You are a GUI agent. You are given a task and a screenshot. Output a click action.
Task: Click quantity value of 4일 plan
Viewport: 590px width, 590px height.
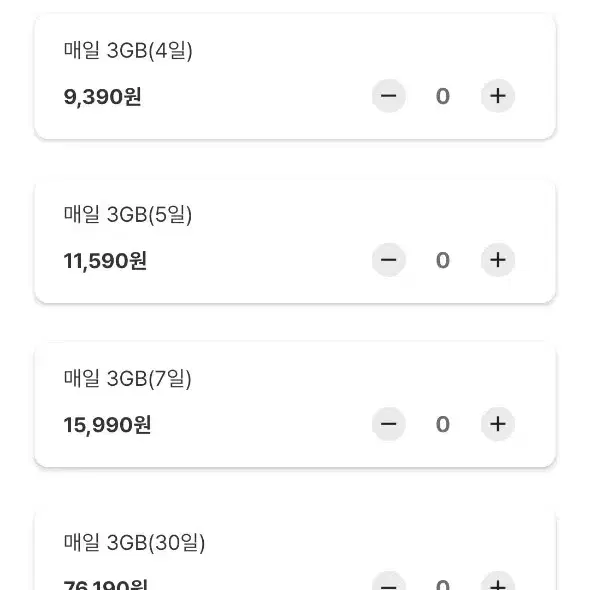(443, 96)
